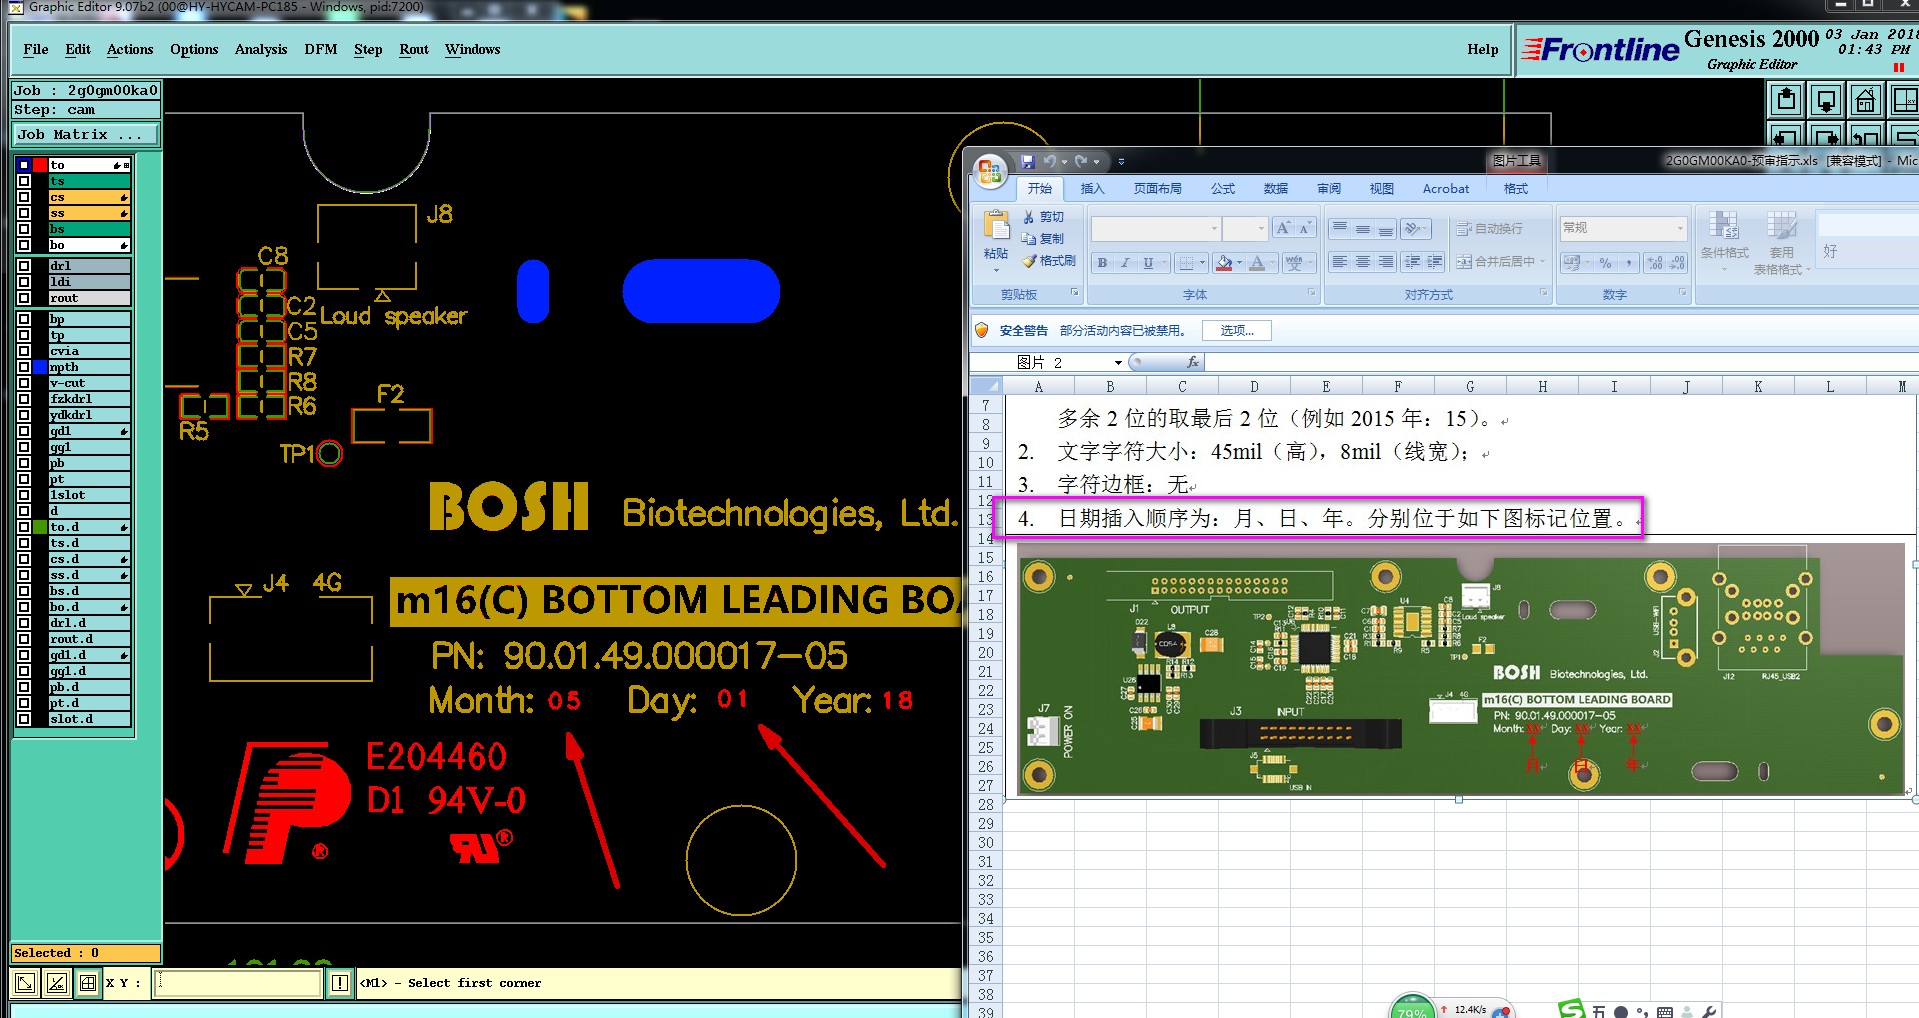The height and width of the screenshot is (1018, 1919).
Task: Toggle Bold in Excel font group
Action: point(1102,263)
